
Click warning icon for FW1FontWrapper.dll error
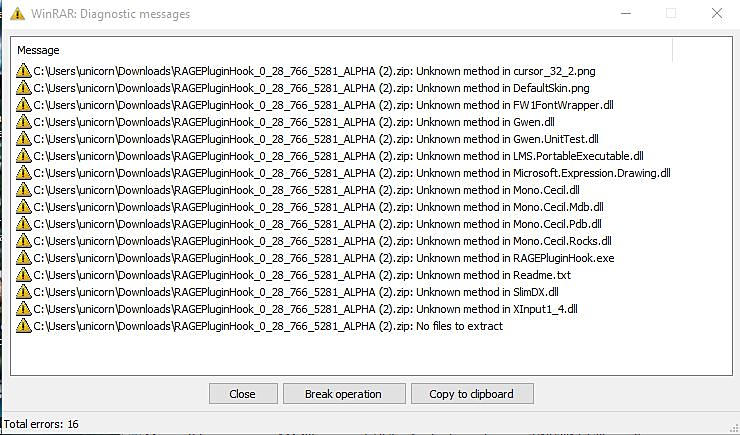coord(24,105)
